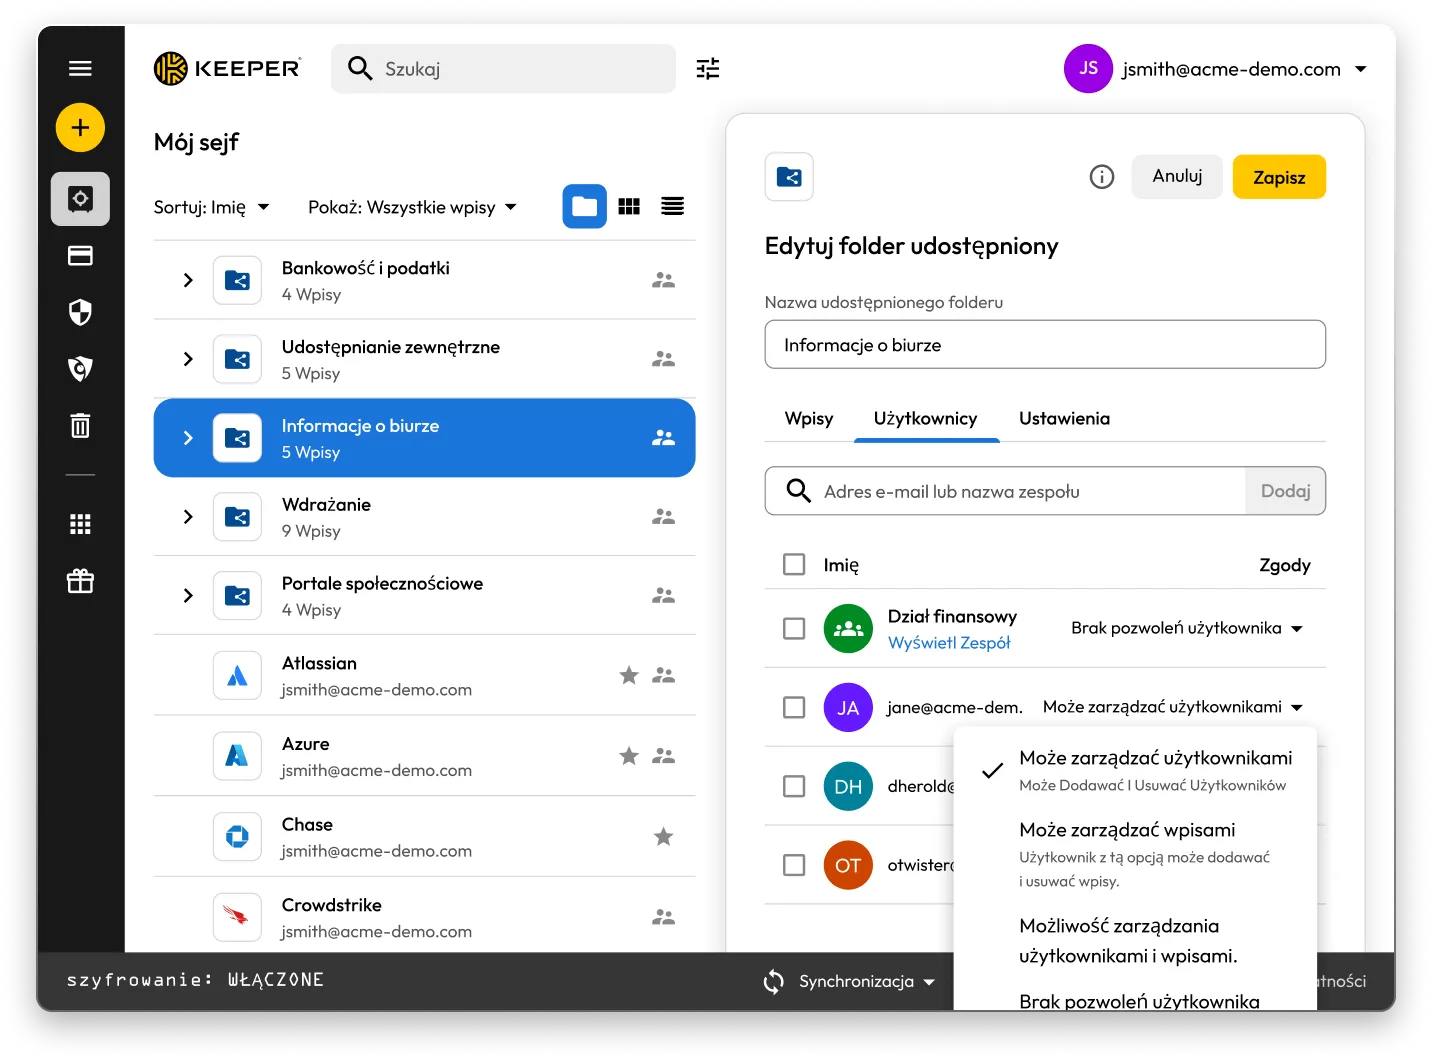Click Wyświetl Zespół link

click(949, 643)
